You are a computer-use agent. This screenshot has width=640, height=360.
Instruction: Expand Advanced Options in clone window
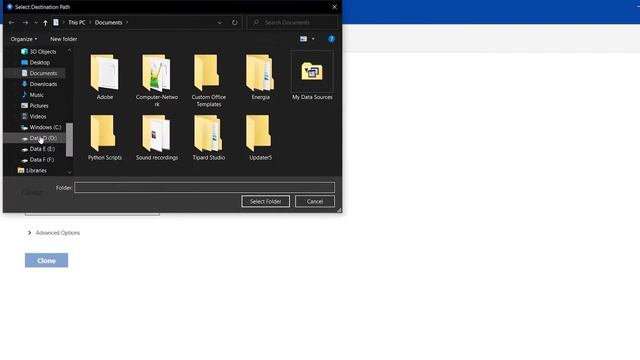(x=53, y=233)
